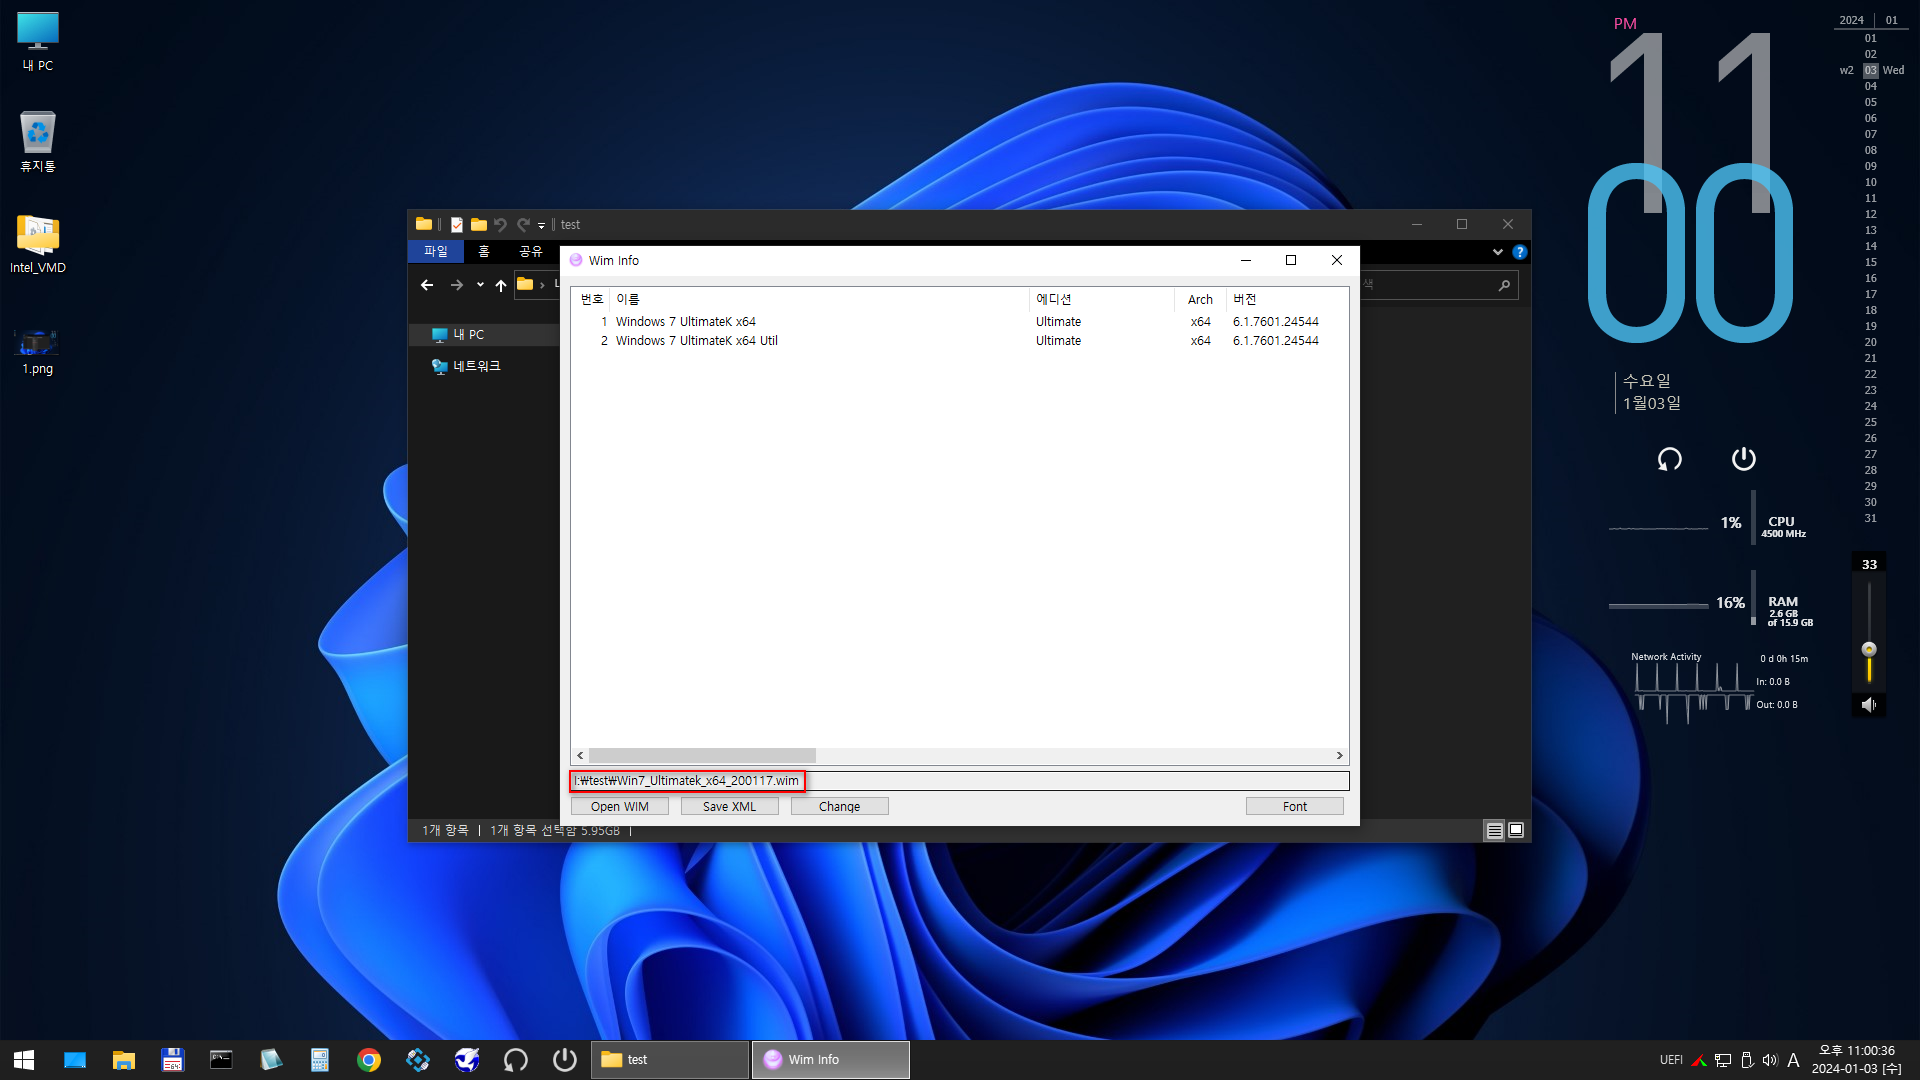This screenshot has width=1920, height=1080.
Task: Switch to the test Explorer taskbar button
Action: [x=670, y=1060]
